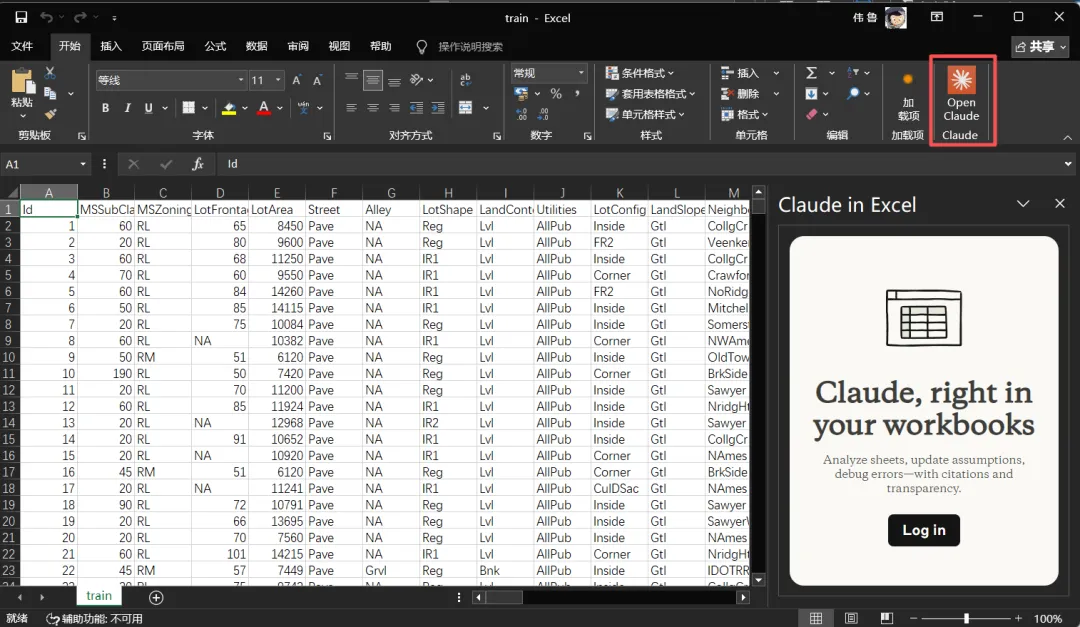Toggle center horizontal alignment

pos(373,108)
